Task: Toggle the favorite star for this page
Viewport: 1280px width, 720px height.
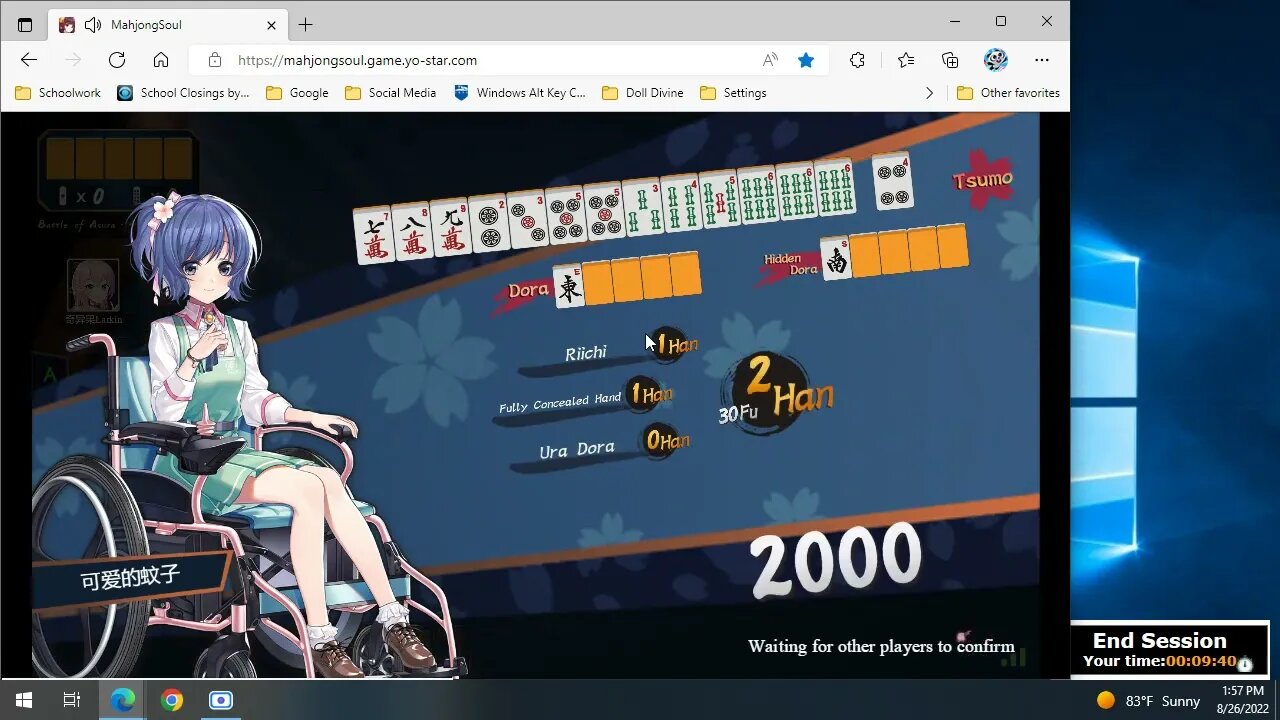Action: click(x=806, y=60)
